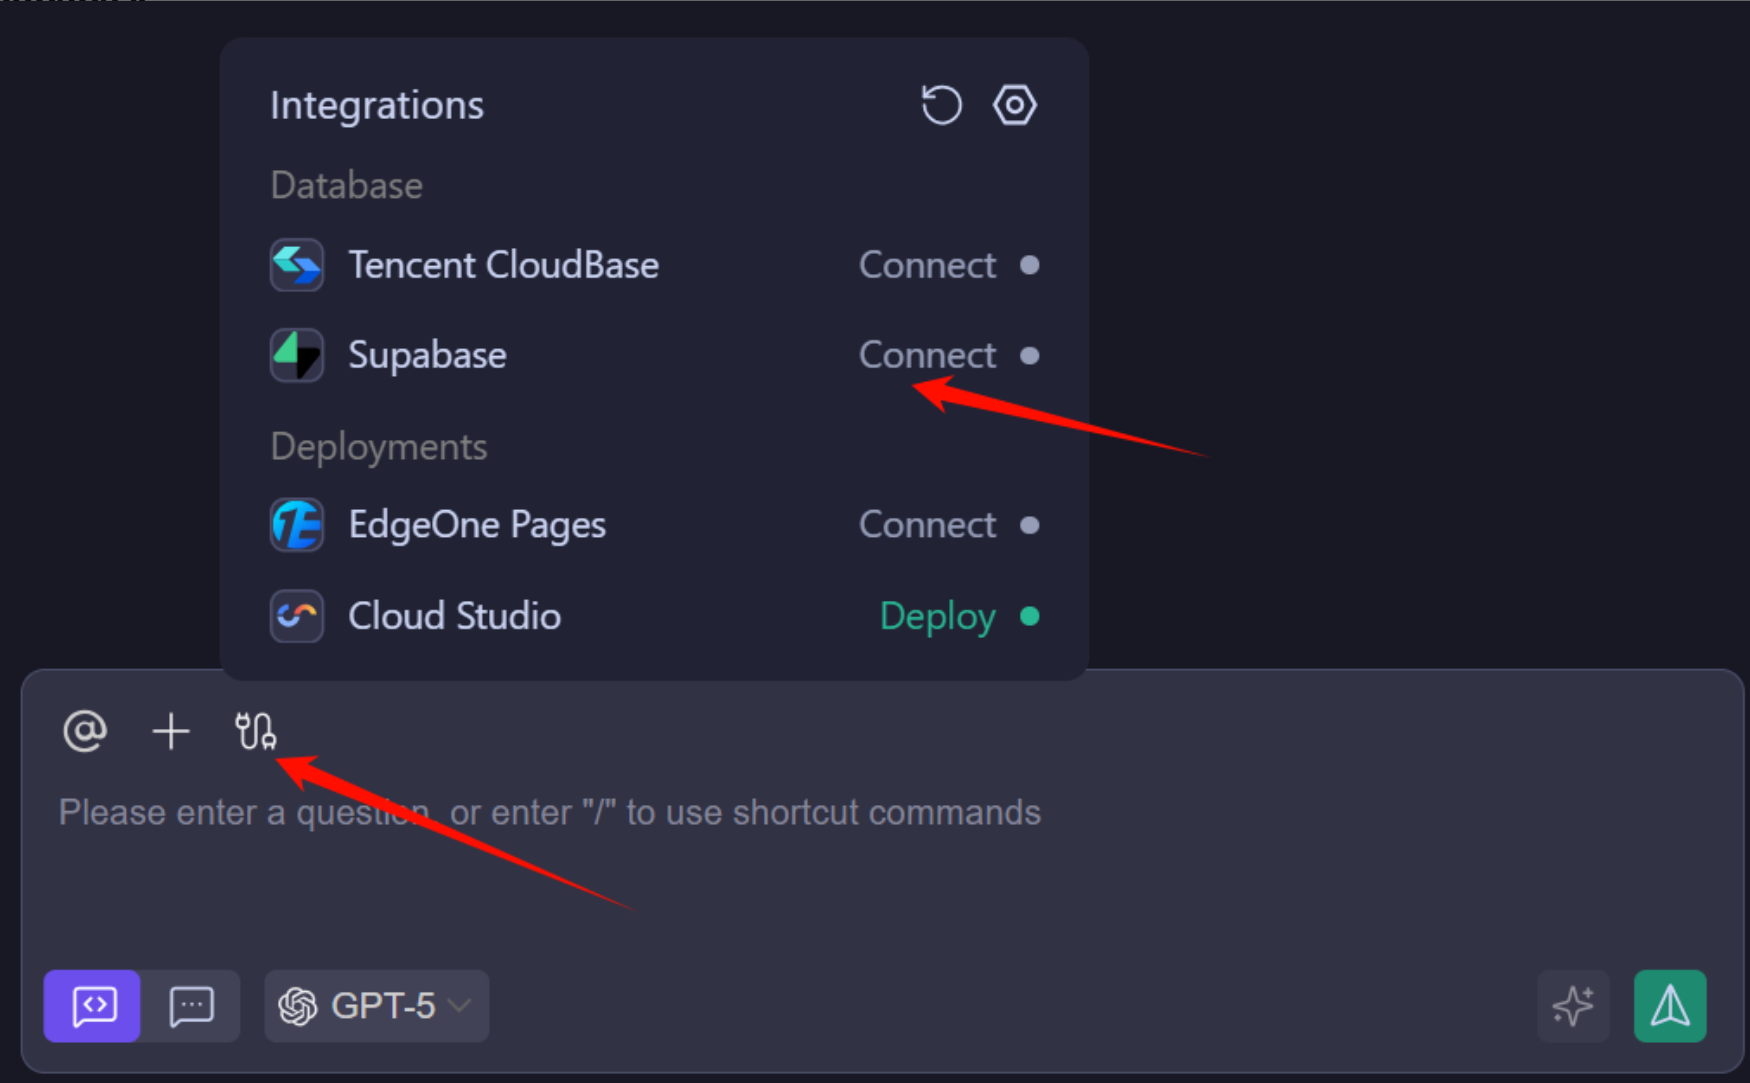Click the refresh integrations icon
This screenshot has width=1750, height=1083.
tap(940, 105)
